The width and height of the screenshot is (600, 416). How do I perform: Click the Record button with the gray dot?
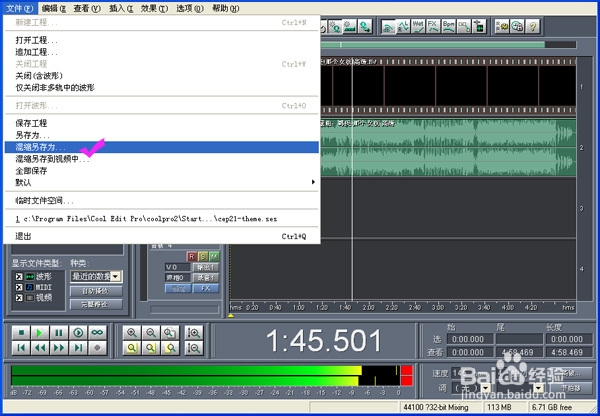97,347
